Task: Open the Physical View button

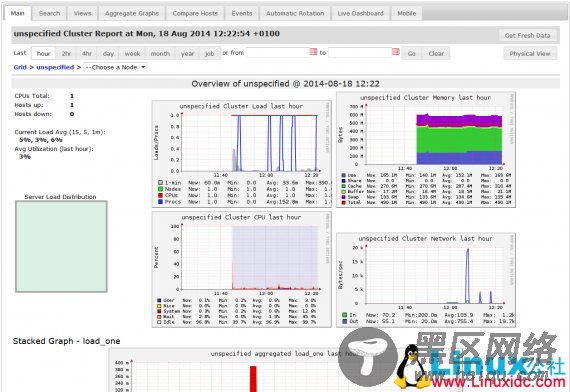Action: click(530, 53)
